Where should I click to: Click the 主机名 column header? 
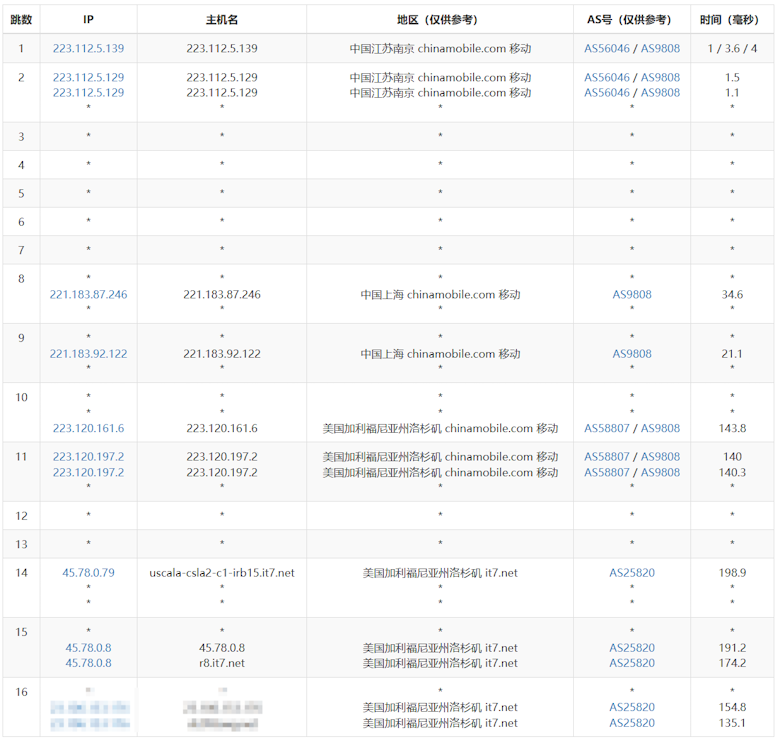click(222, 19)
